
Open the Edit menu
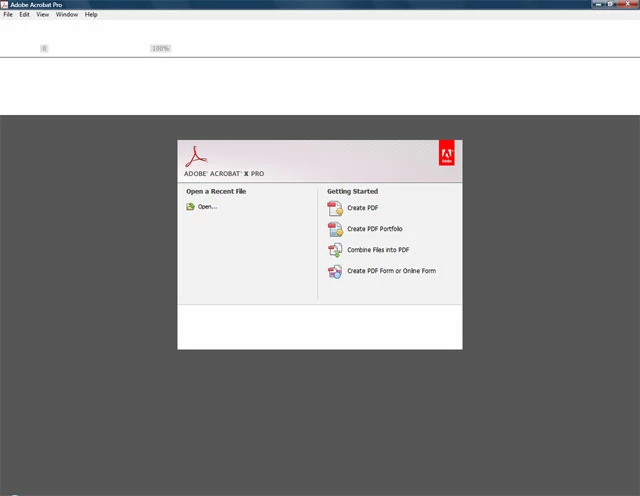coord(24,14)
